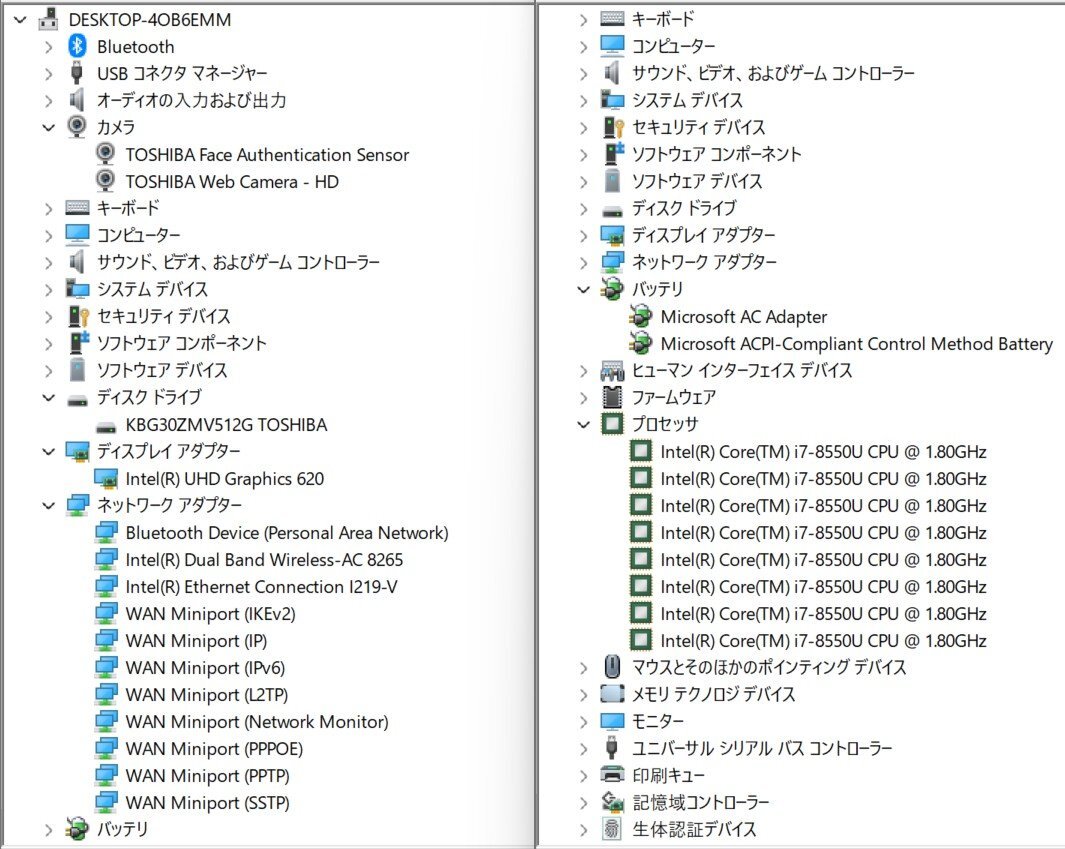
Task: Collapse the カメラ category
Action: [48, 127]
